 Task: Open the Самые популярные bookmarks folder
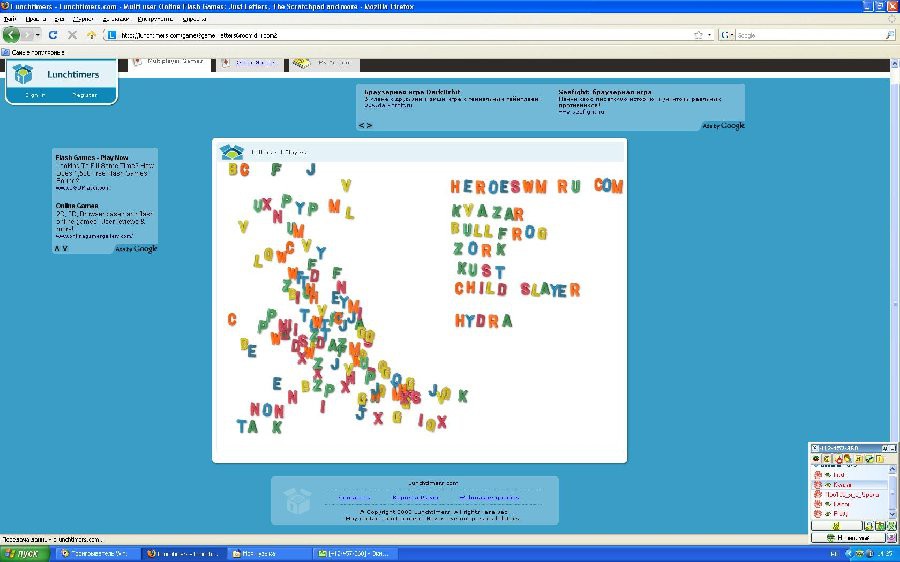33,52
